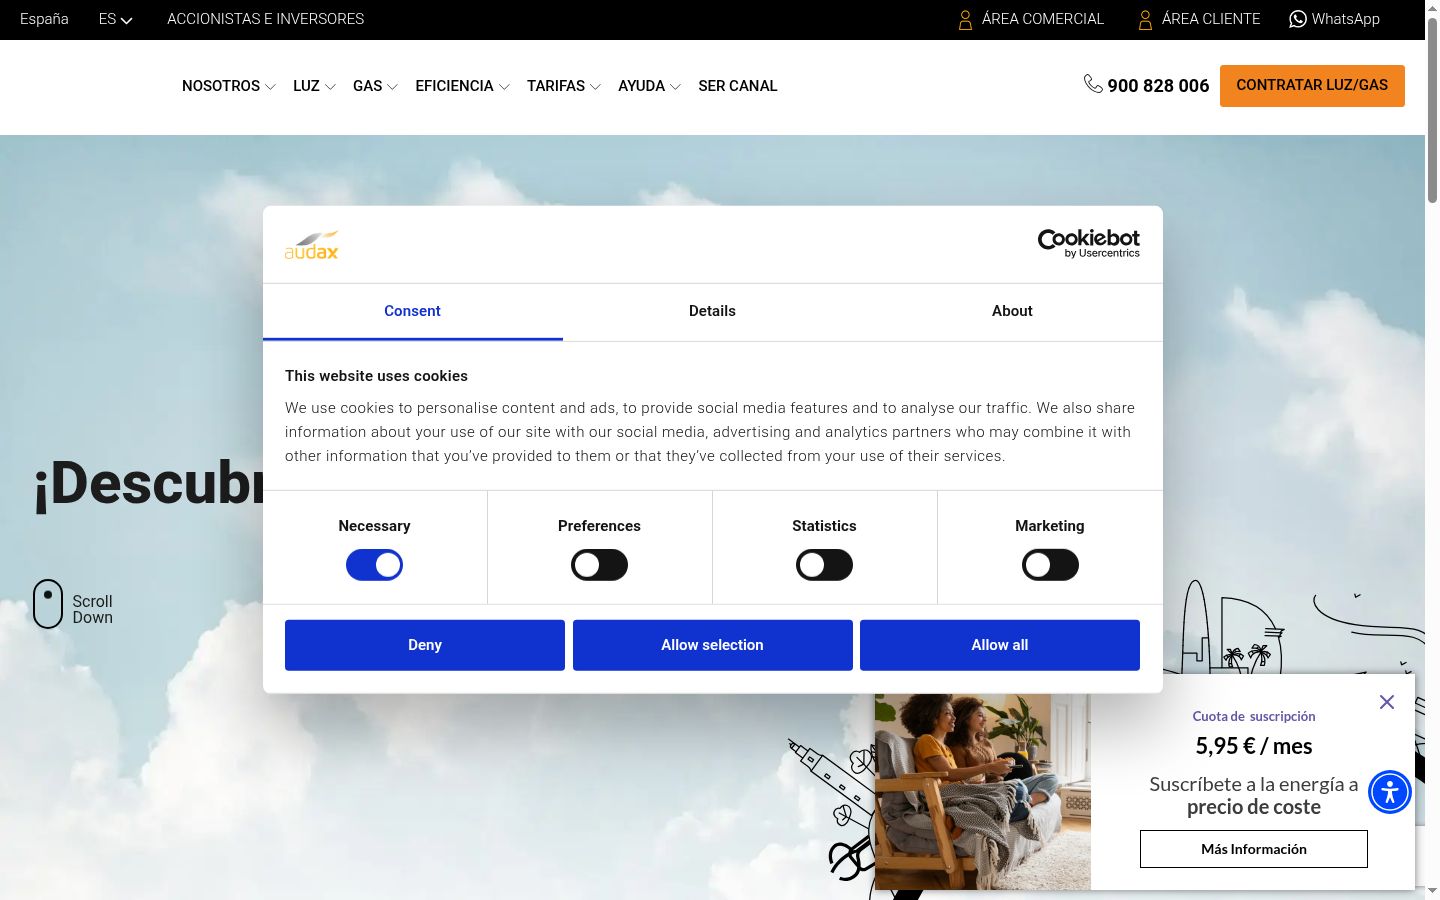This screenshot has height=900, width=1440.
Task: Click the '5,95 € / mes' price text
Action: (x=1254, y=746)
